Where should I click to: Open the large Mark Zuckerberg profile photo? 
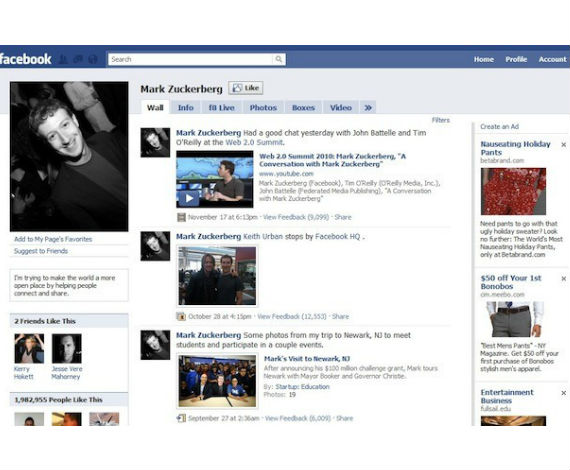tap(69, 156)
